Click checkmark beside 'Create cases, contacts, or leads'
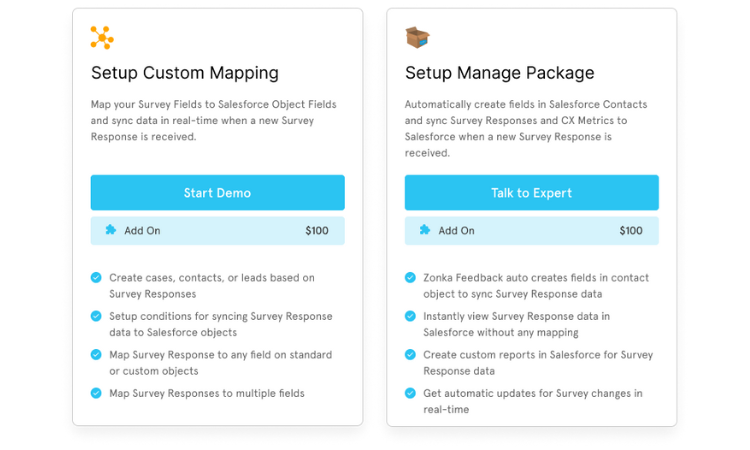 [96, 278]
